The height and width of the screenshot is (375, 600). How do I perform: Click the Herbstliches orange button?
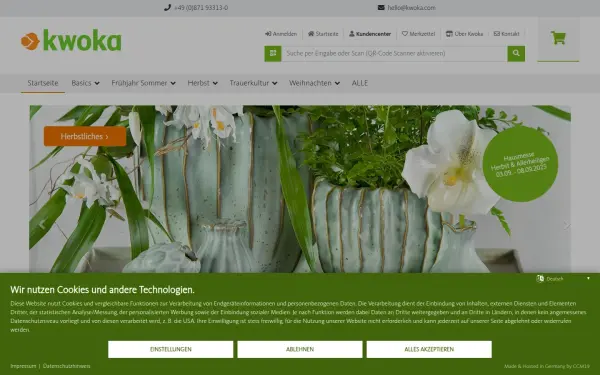pos(85,136)
